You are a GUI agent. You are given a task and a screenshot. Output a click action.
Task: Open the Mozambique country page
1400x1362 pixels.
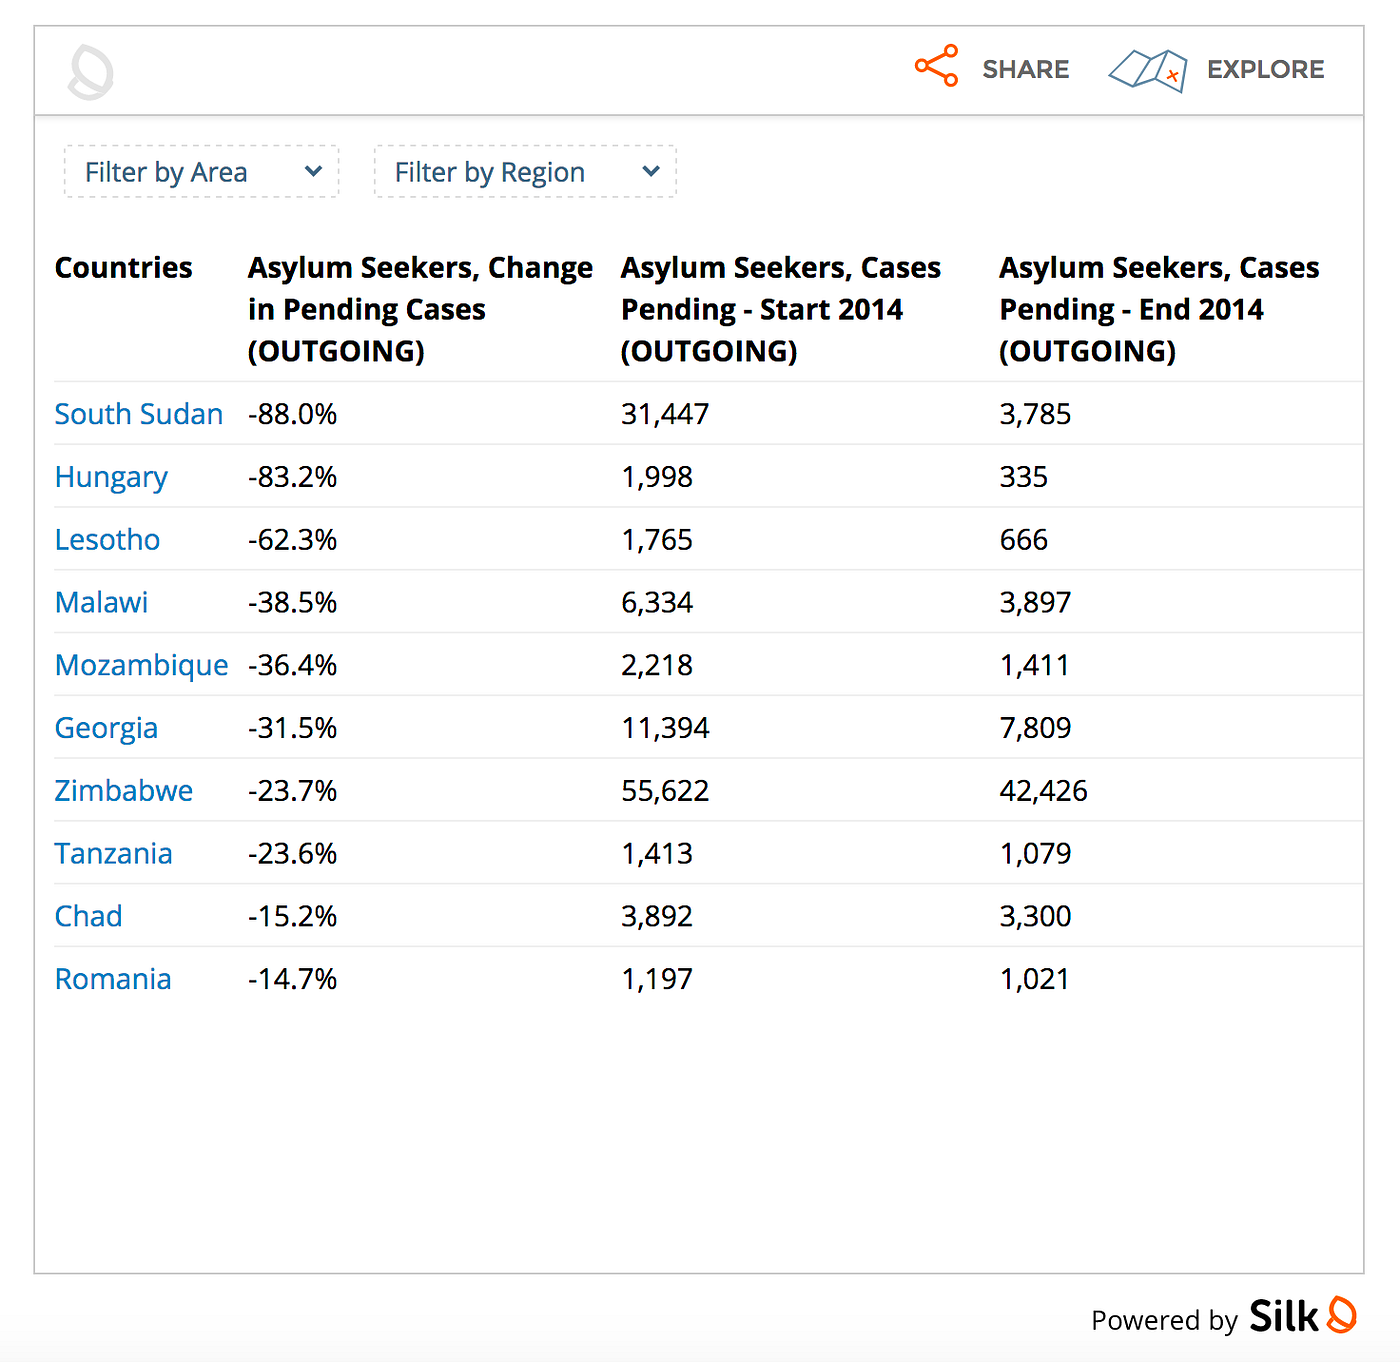tap(141, 666)
